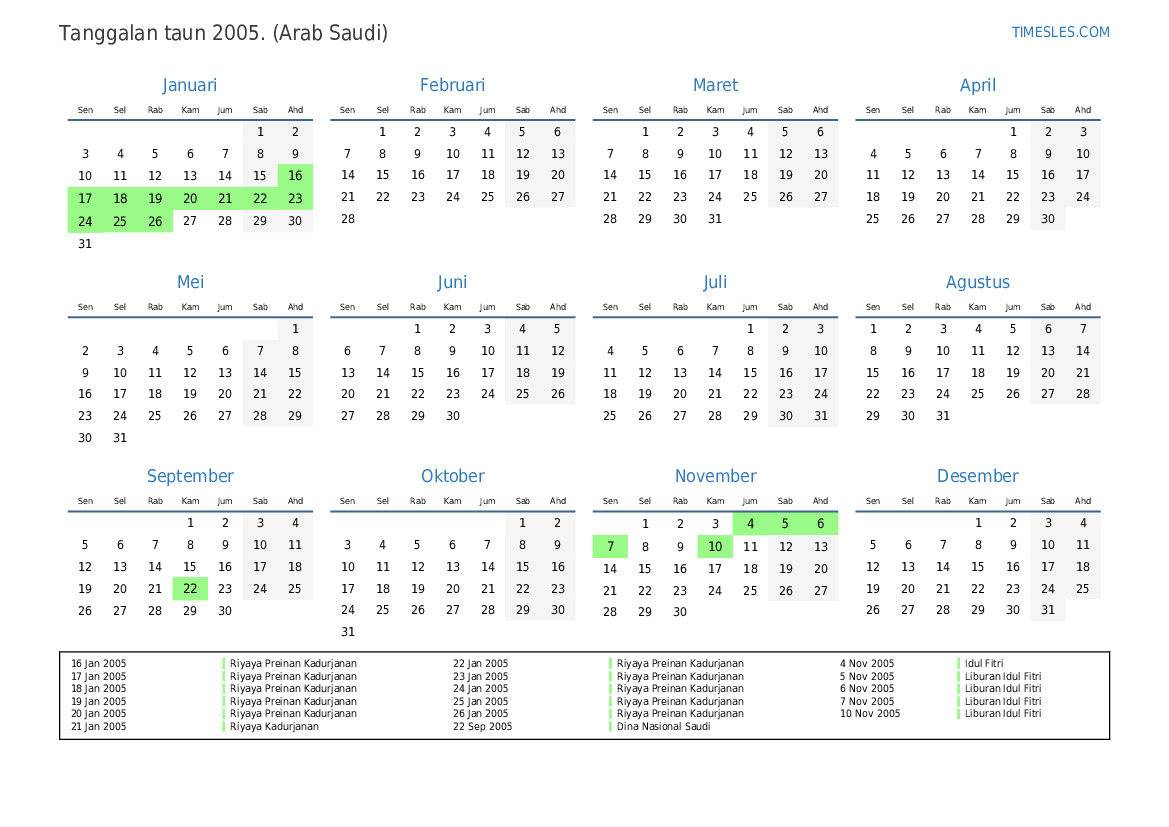Open the TIMESLES.COM link
Viewport: 1169px width, 827px height.
tap(1060, 32)
